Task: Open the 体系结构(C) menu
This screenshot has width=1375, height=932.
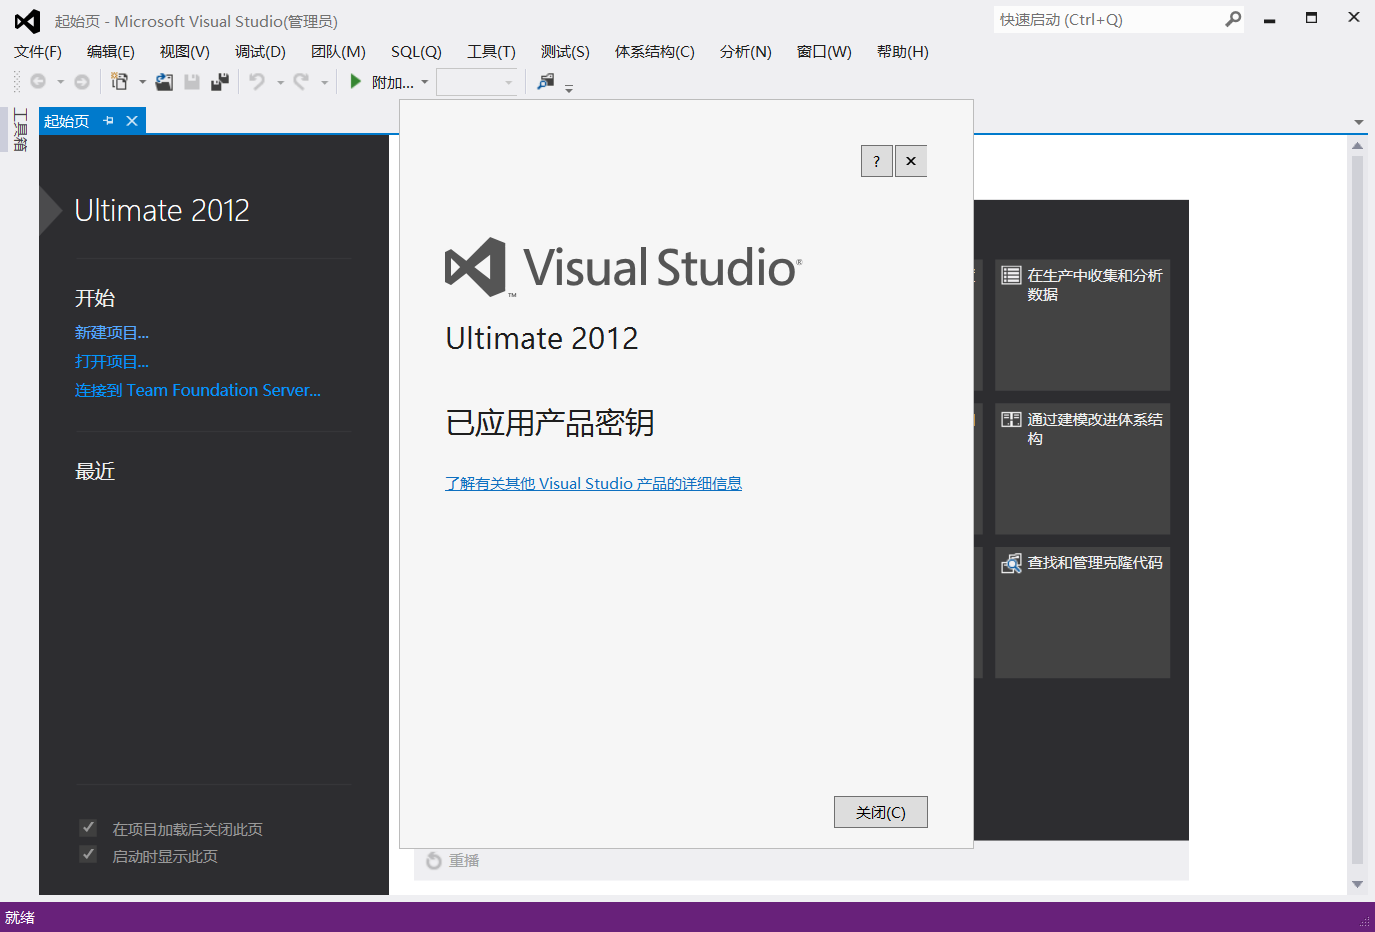Action: point(655,52)
